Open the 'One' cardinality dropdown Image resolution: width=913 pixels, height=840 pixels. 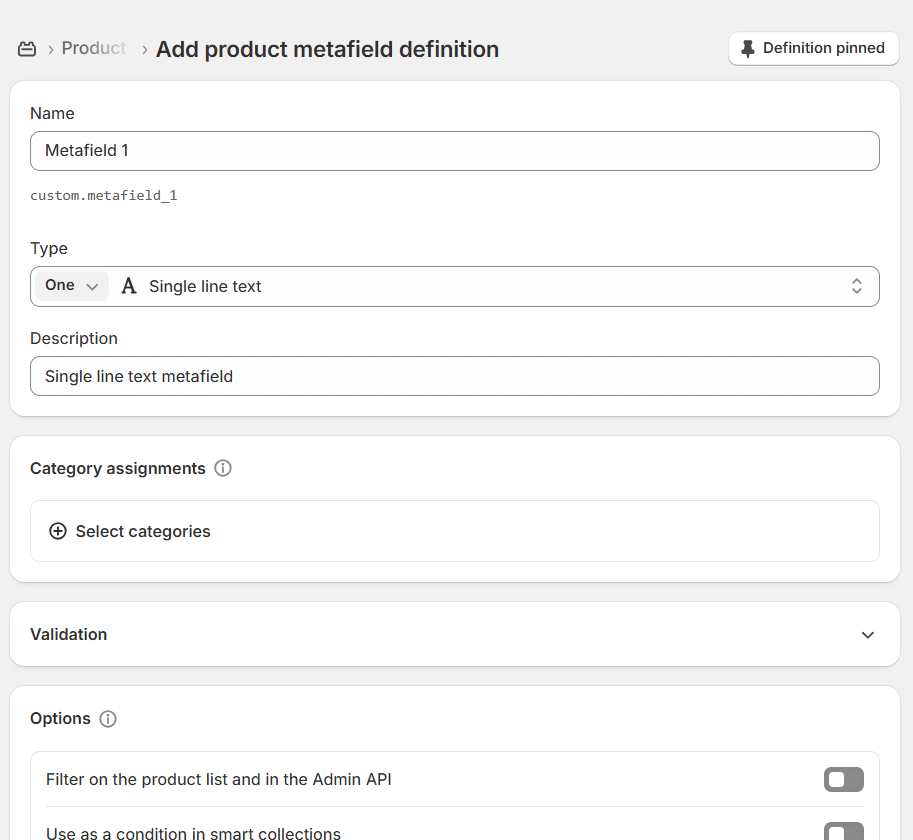(70, 285)
